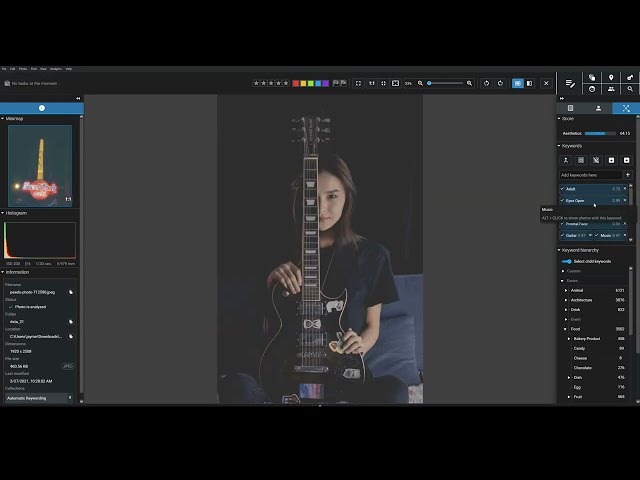Open find by location pin

pyautogui.click(x=611, y=78)
